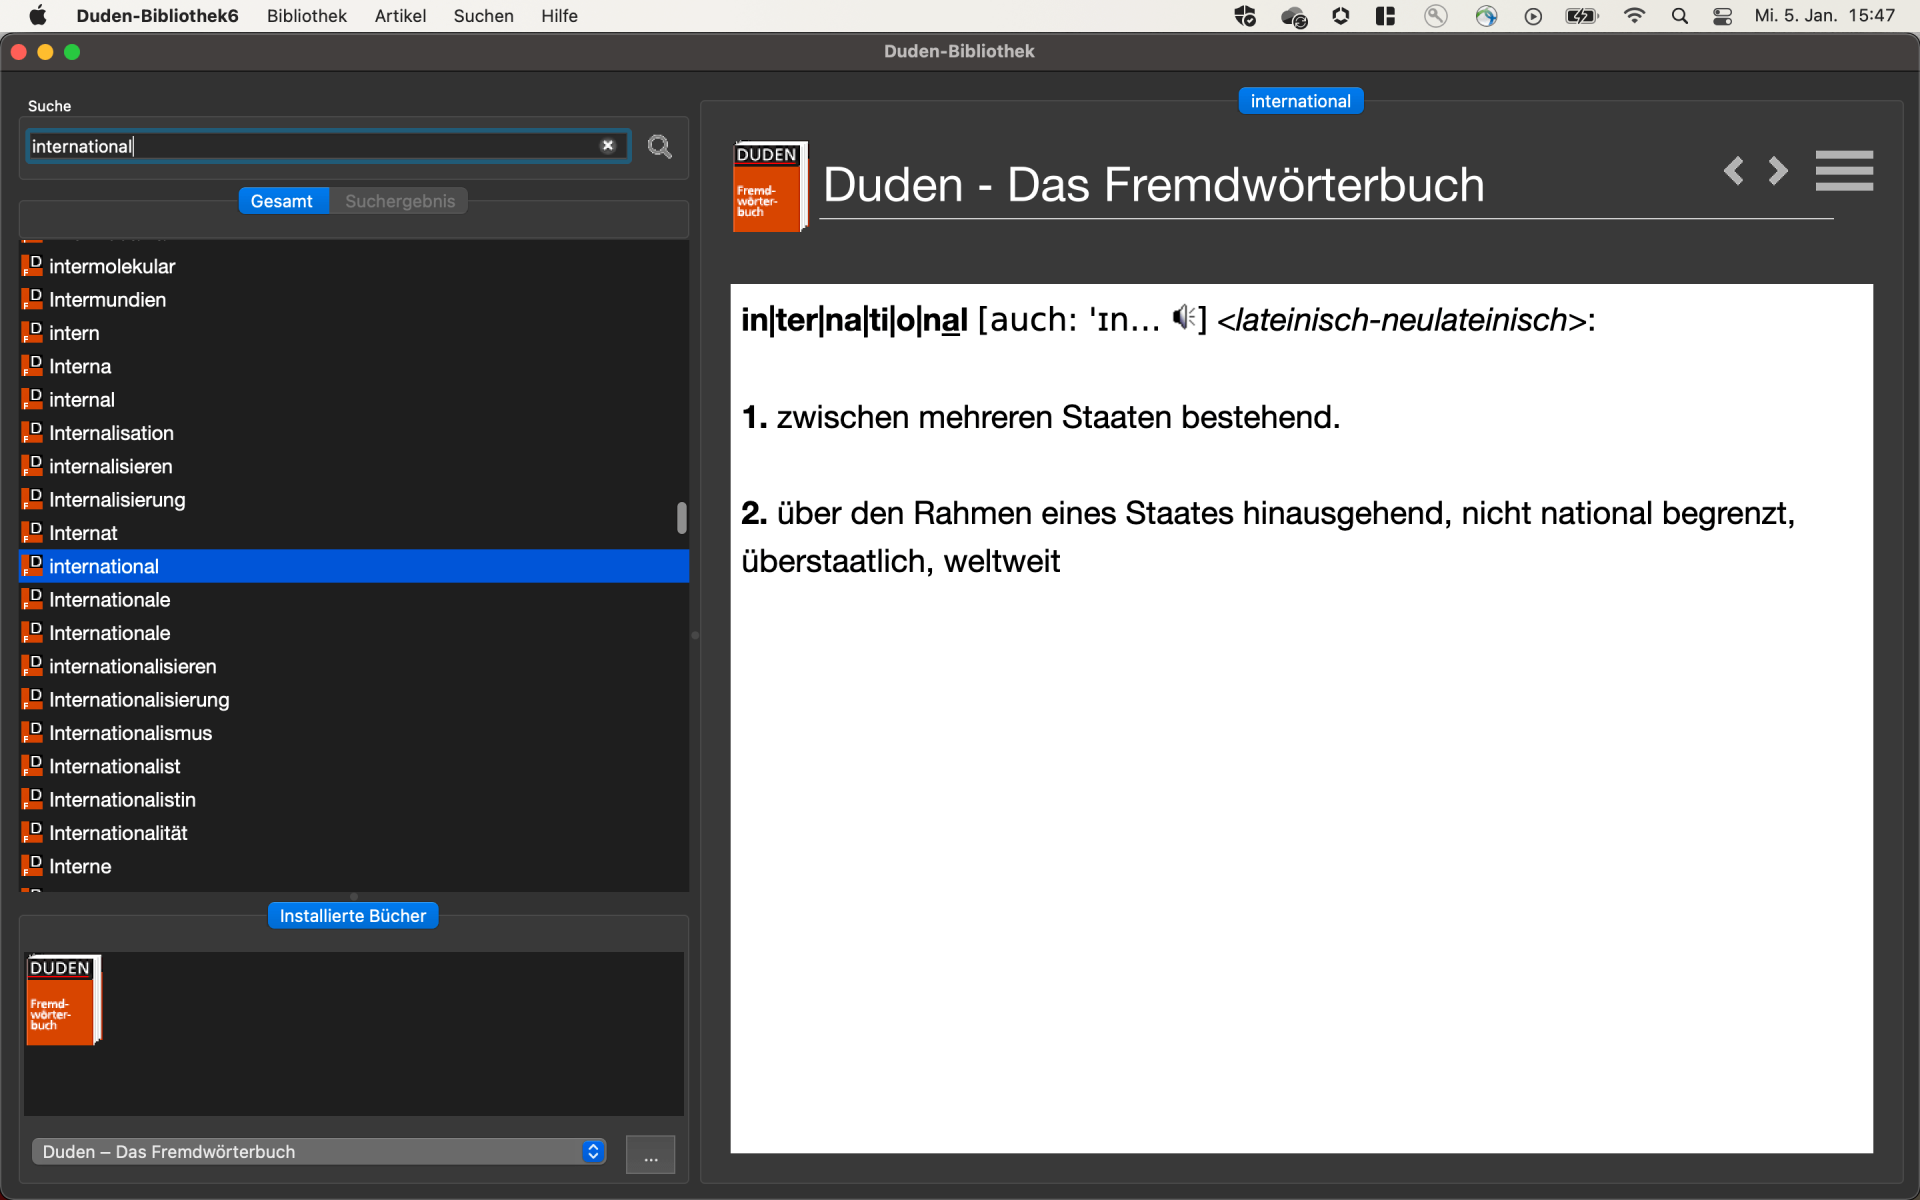Open Spotlight search in the menu bar
The width and height of the screenshot is (1920, 1200).
pyautogui.click(x=1679, y=16)
